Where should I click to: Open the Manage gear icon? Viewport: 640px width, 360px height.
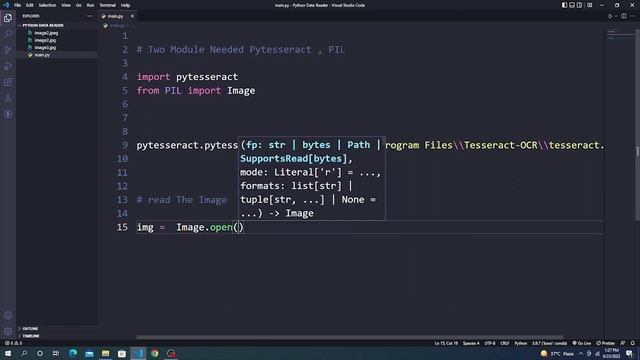pyautogui.click(x=8, y=331)
